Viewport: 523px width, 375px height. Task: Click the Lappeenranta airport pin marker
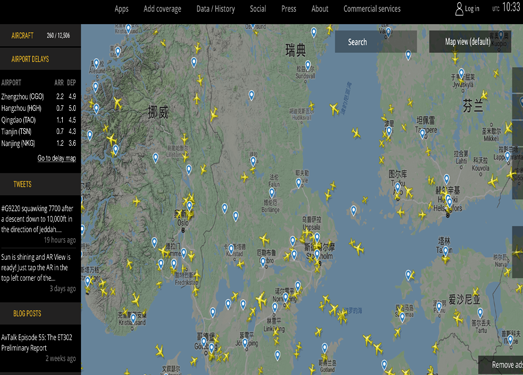507,156
